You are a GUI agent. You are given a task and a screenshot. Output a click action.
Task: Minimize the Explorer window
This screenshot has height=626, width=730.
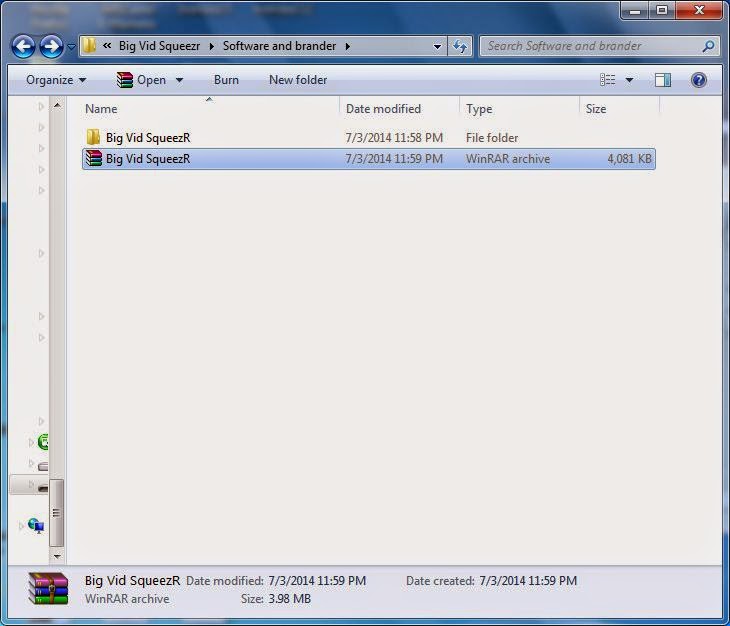pyautogui.click(x=635, y=10)
